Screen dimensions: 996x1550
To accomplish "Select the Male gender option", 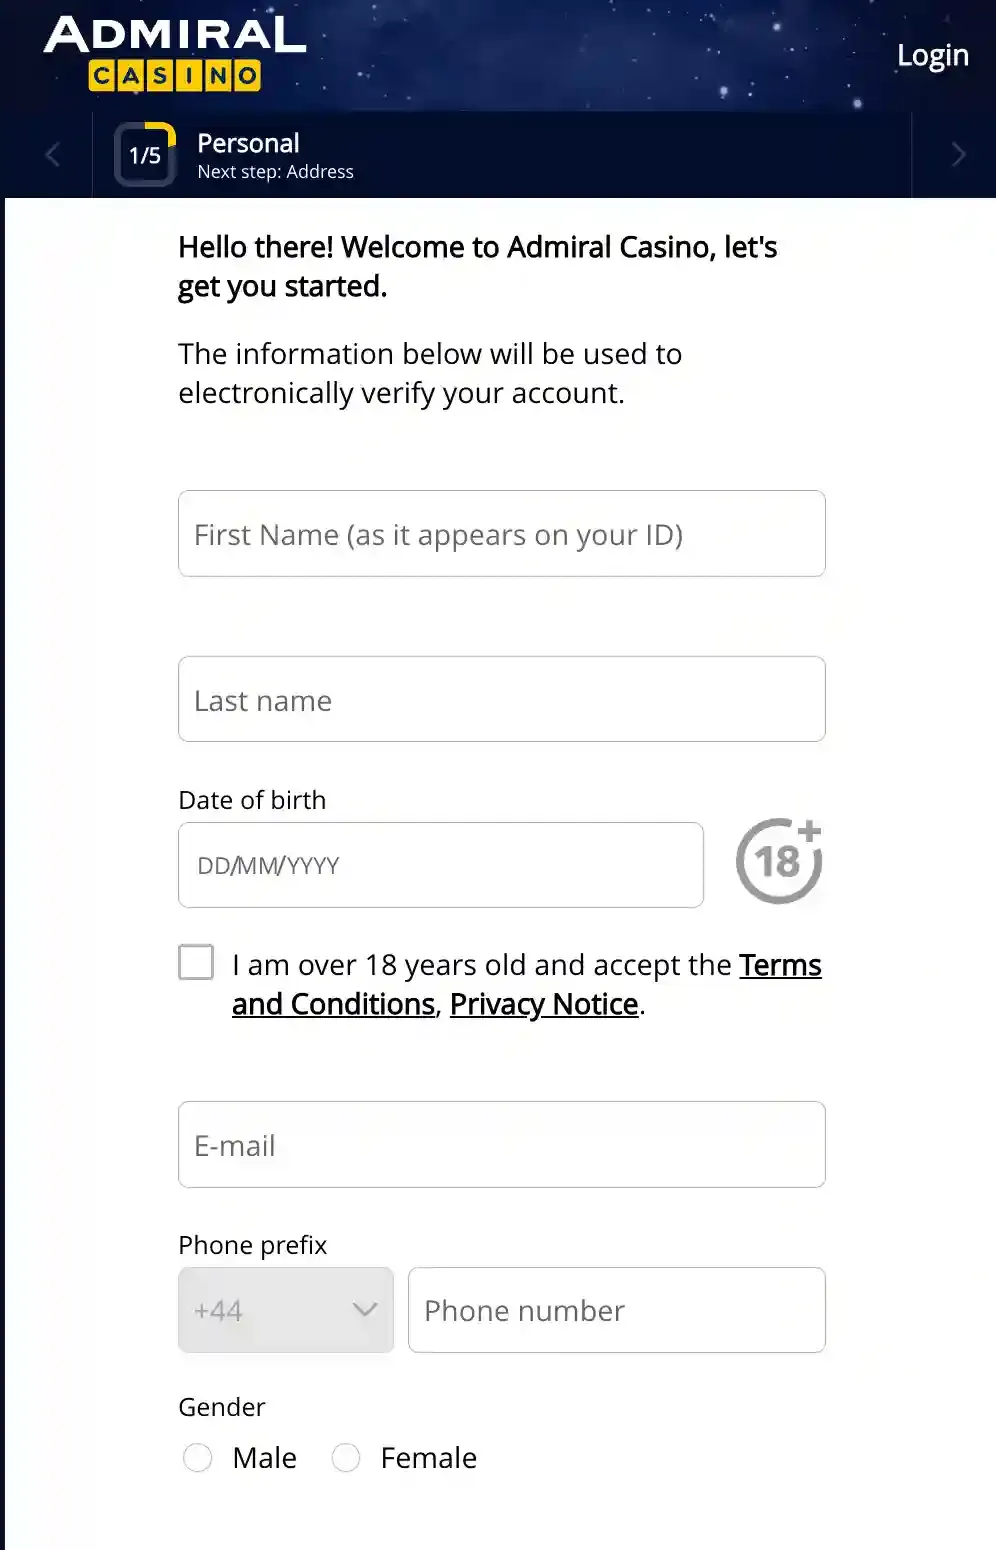I will [198, 1458].
